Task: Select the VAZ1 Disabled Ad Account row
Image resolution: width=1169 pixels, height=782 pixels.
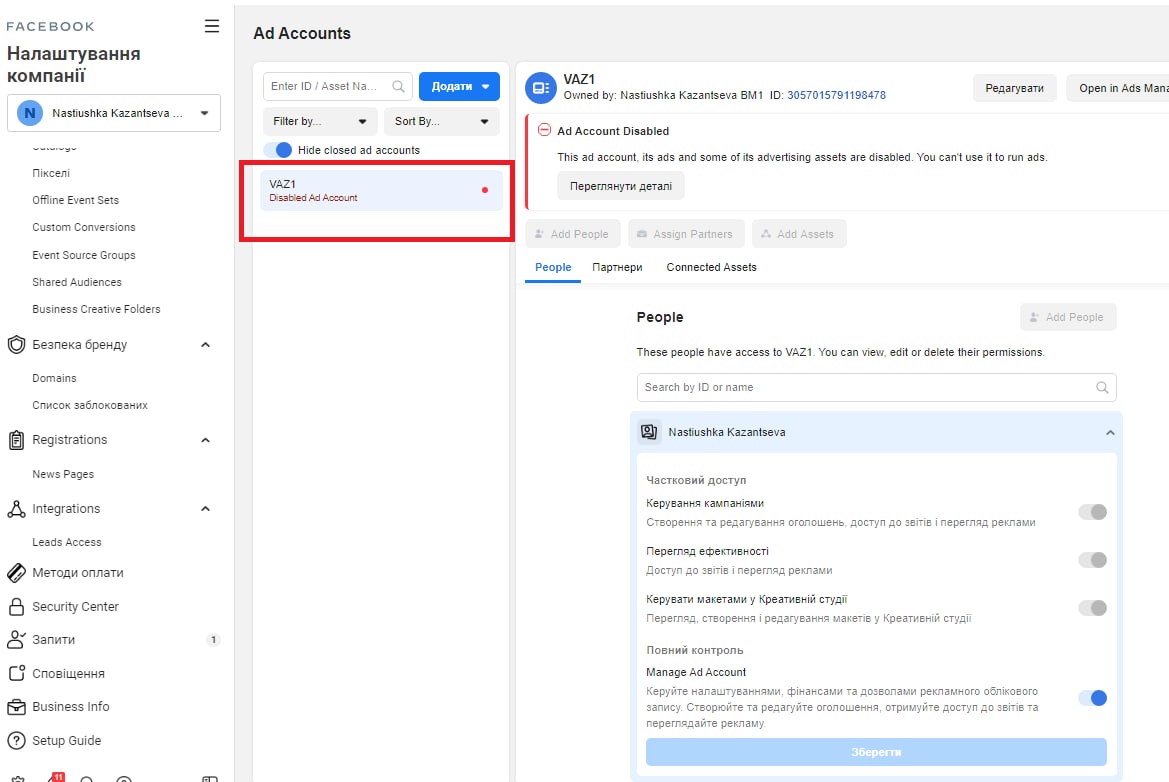Action: (380, 190)
